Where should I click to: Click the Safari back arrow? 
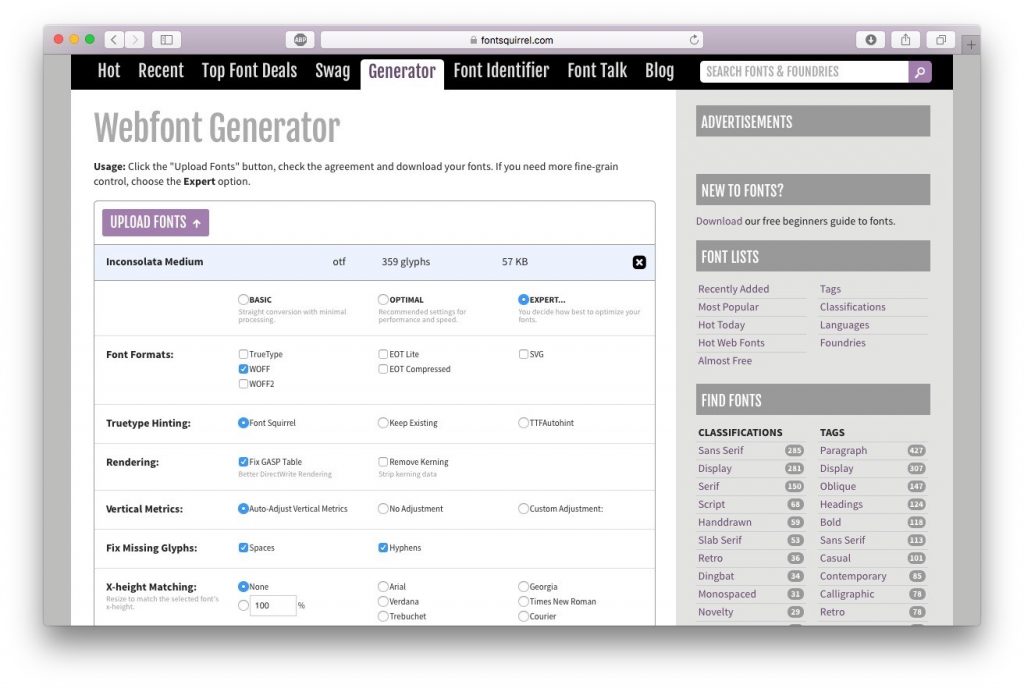[x=114, y=40]
